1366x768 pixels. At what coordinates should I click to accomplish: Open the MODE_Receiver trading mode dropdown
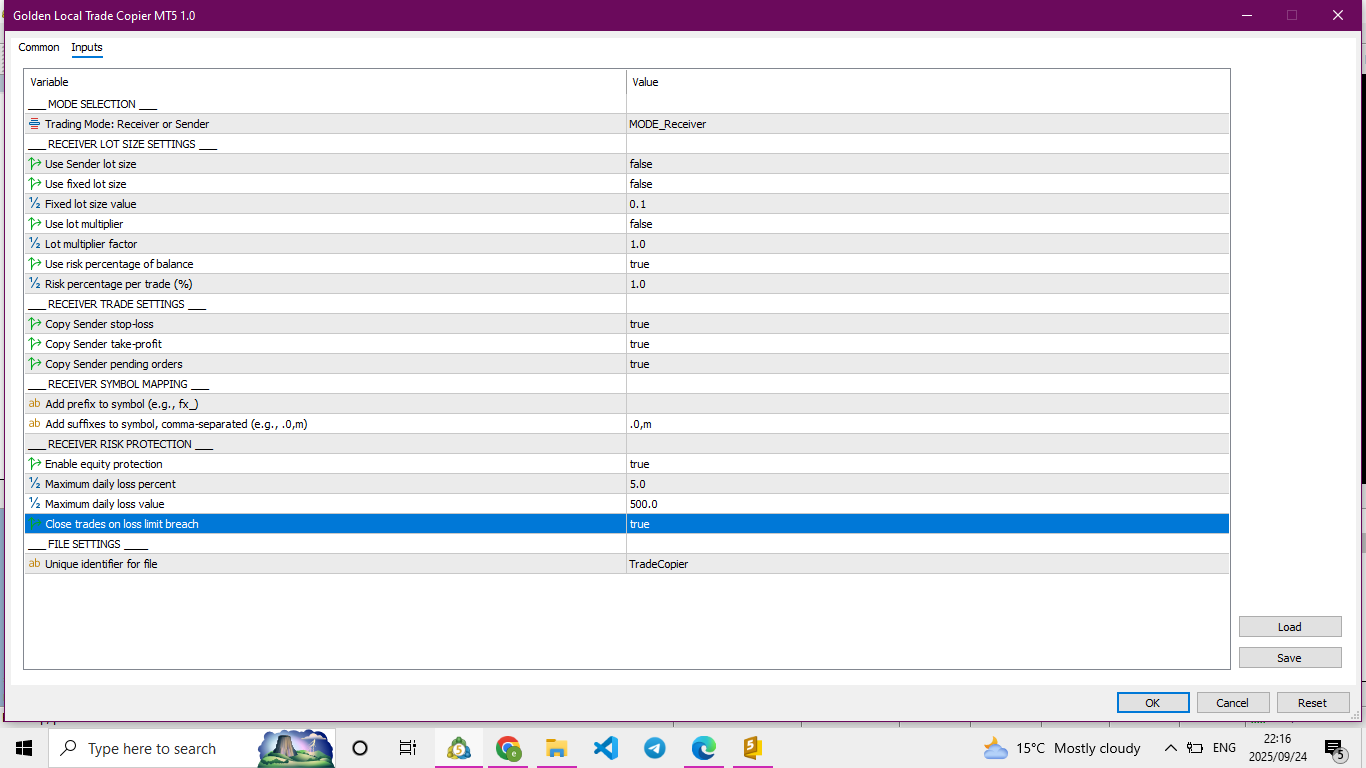point(928,124)
